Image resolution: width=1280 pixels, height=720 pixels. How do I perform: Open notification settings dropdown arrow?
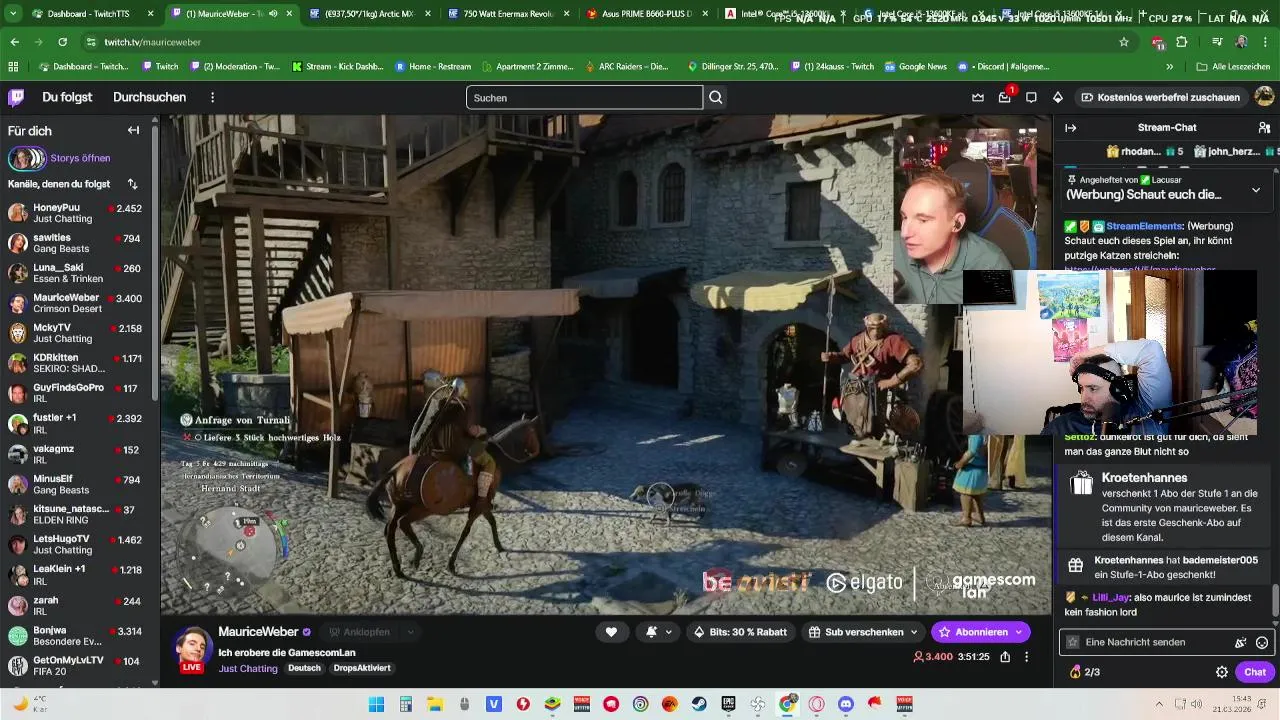(x=668, y=632)
